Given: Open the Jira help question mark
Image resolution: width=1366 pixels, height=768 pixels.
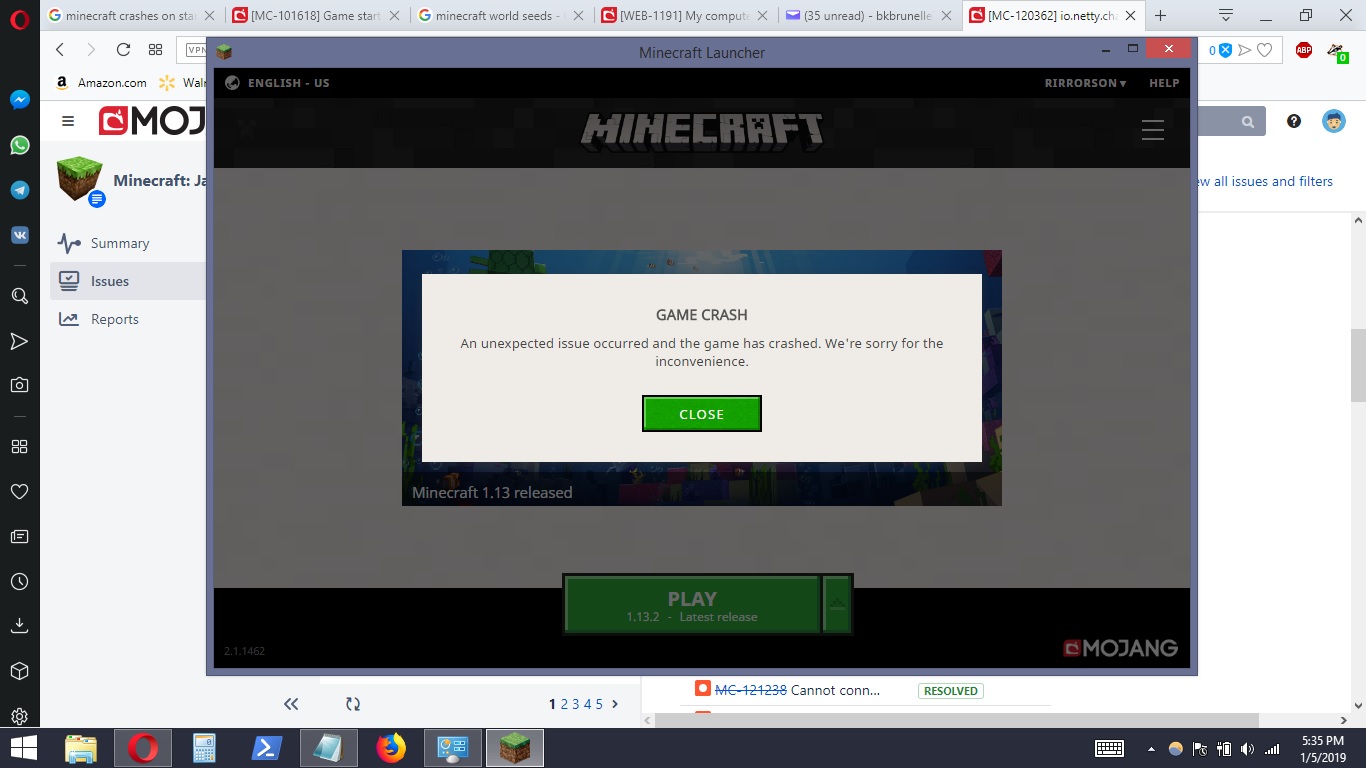Looking at the screenshot, I should (1294, 121).
